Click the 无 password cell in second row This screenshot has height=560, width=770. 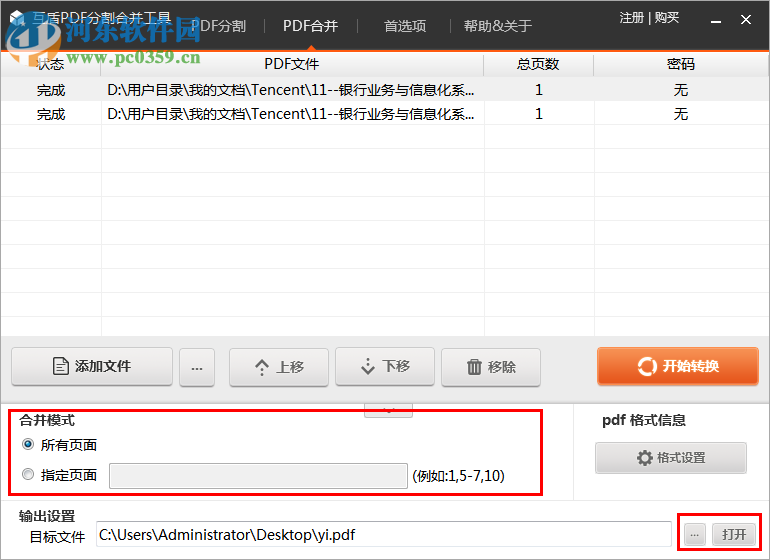(681, 114)
